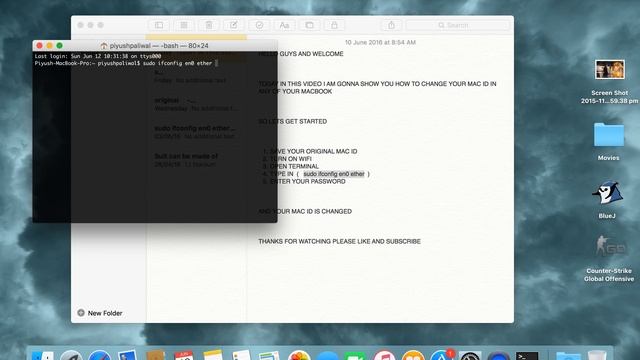Screen dimensions: 640x360
Task: Open the Aa text format button in Notes
Action: coord(284,25)
